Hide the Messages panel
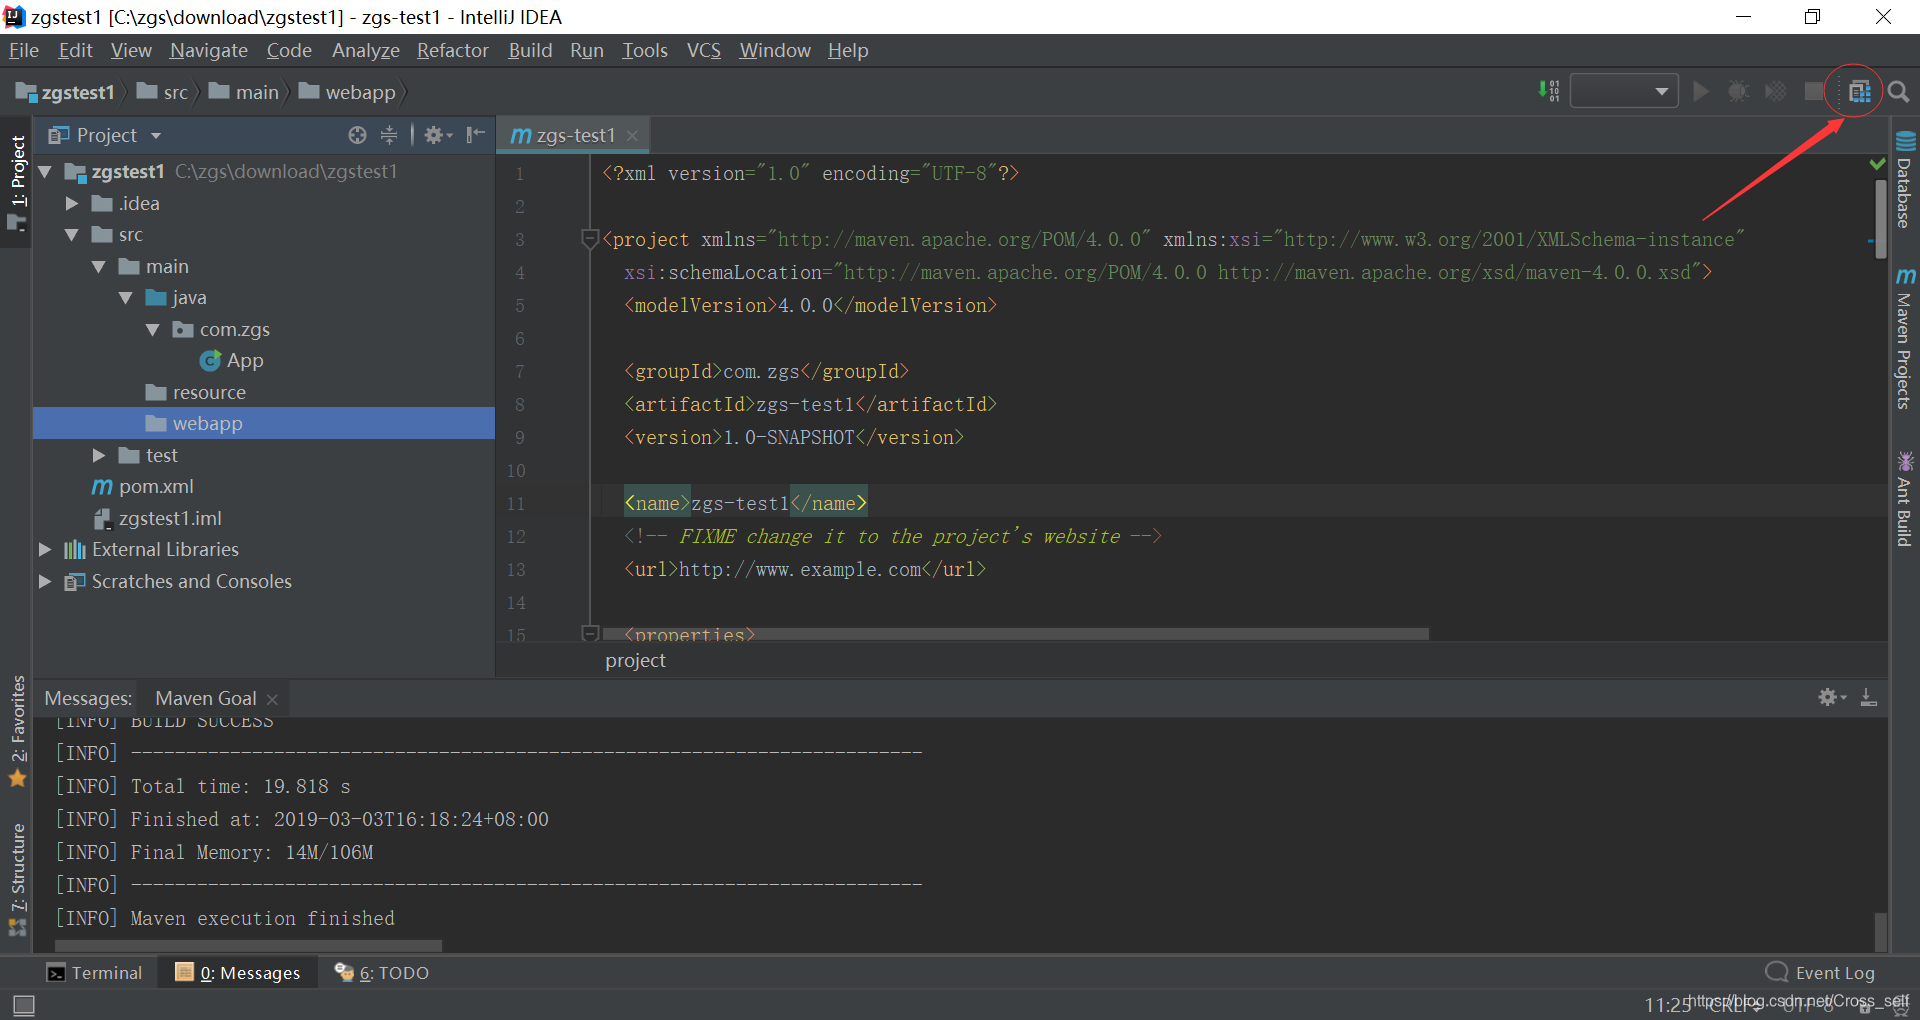 coord(1868,697)
